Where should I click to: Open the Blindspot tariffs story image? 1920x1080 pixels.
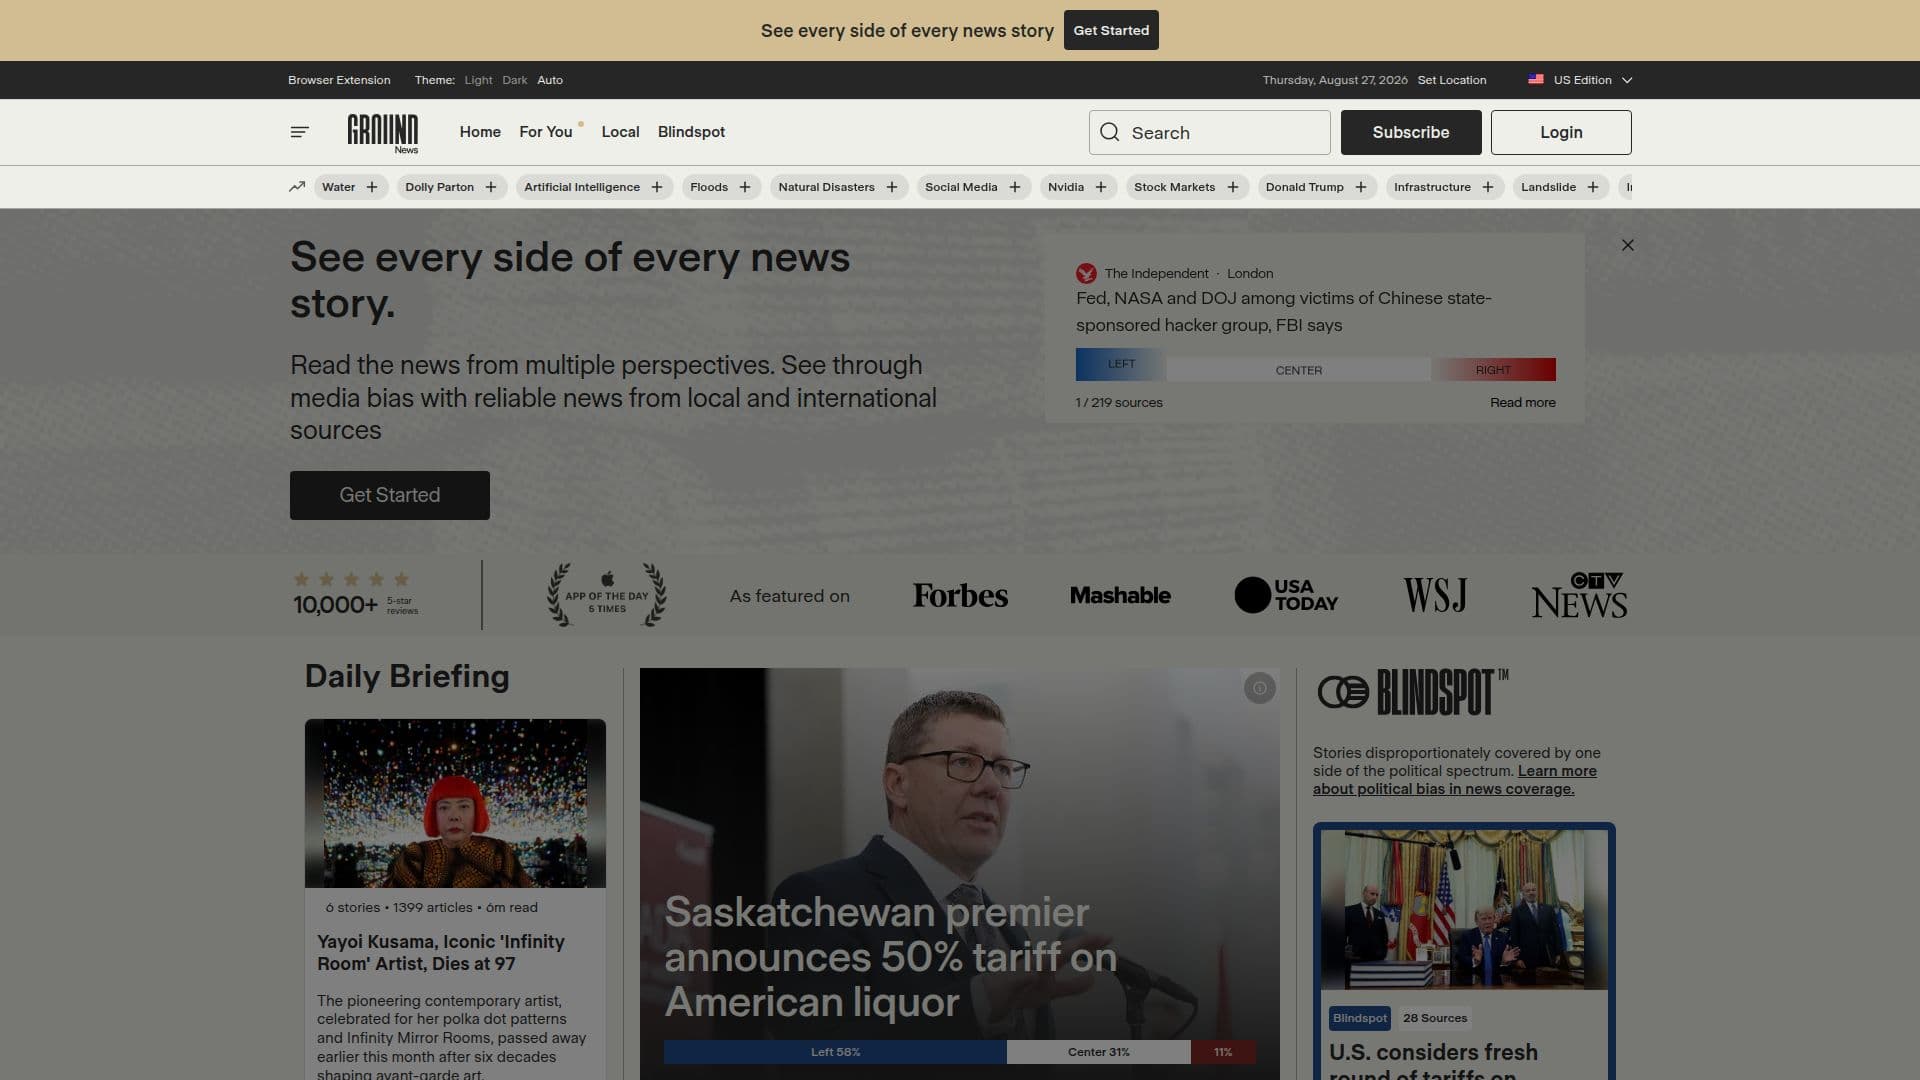pyautogui.click(x=1464, y=909)
